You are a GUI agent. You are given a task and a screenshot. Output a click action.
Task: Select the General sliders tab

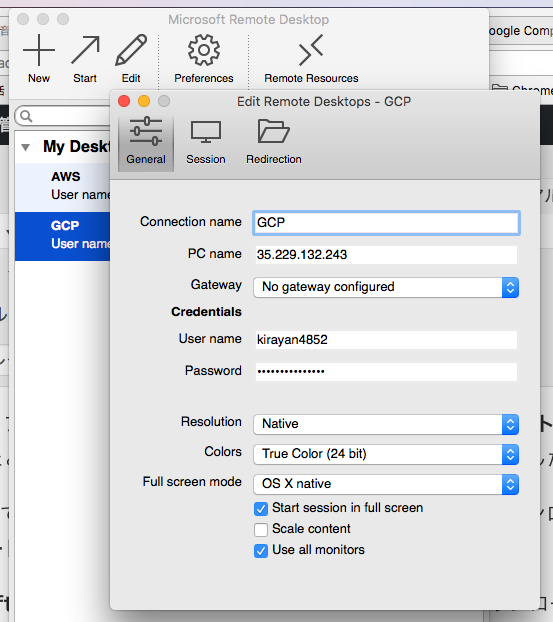tap(146, 142)
